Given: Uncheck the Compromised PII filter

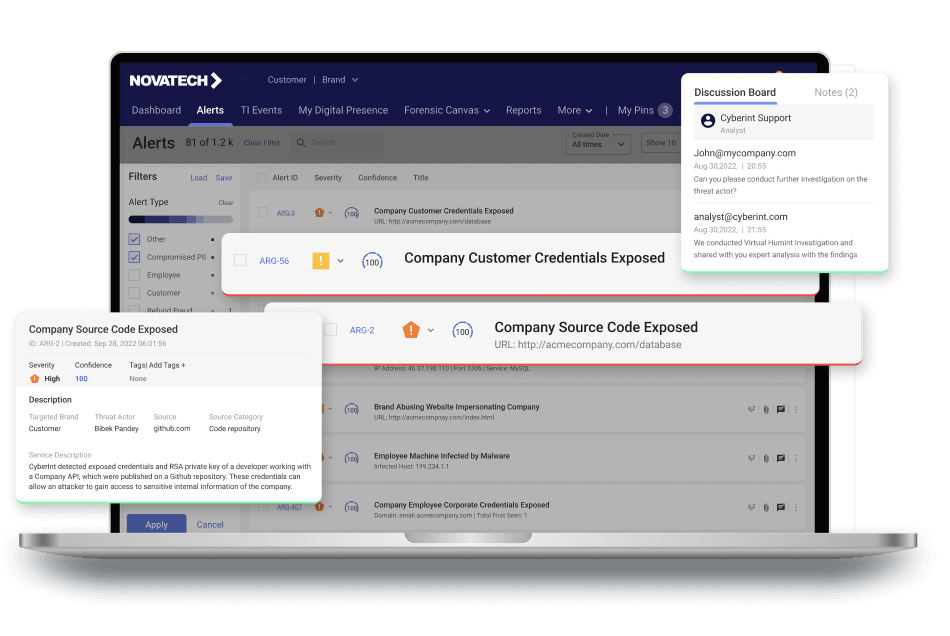Looking at the screenshot, I should pyautogui.click(x=134, y=258).
